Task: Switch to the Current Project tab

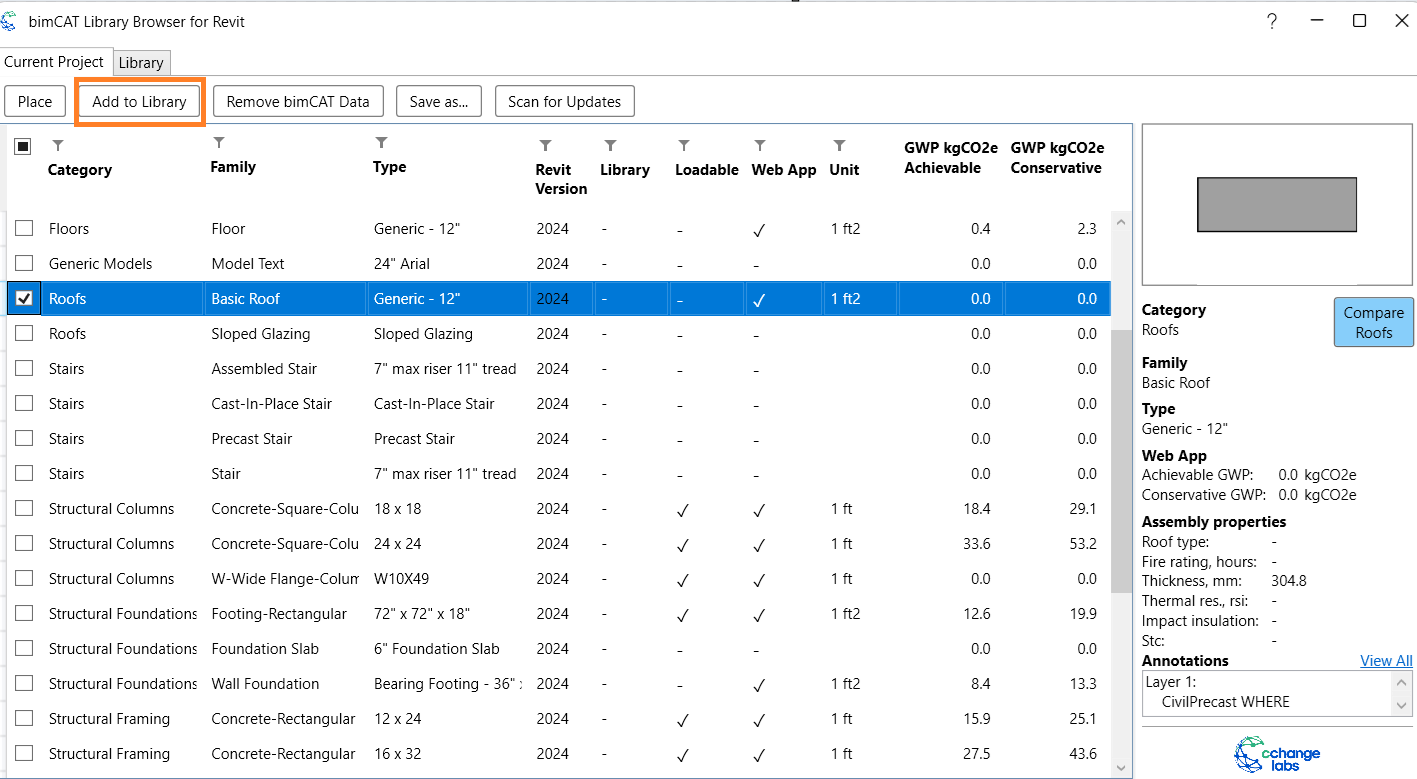Action: [x=55, y=61]
